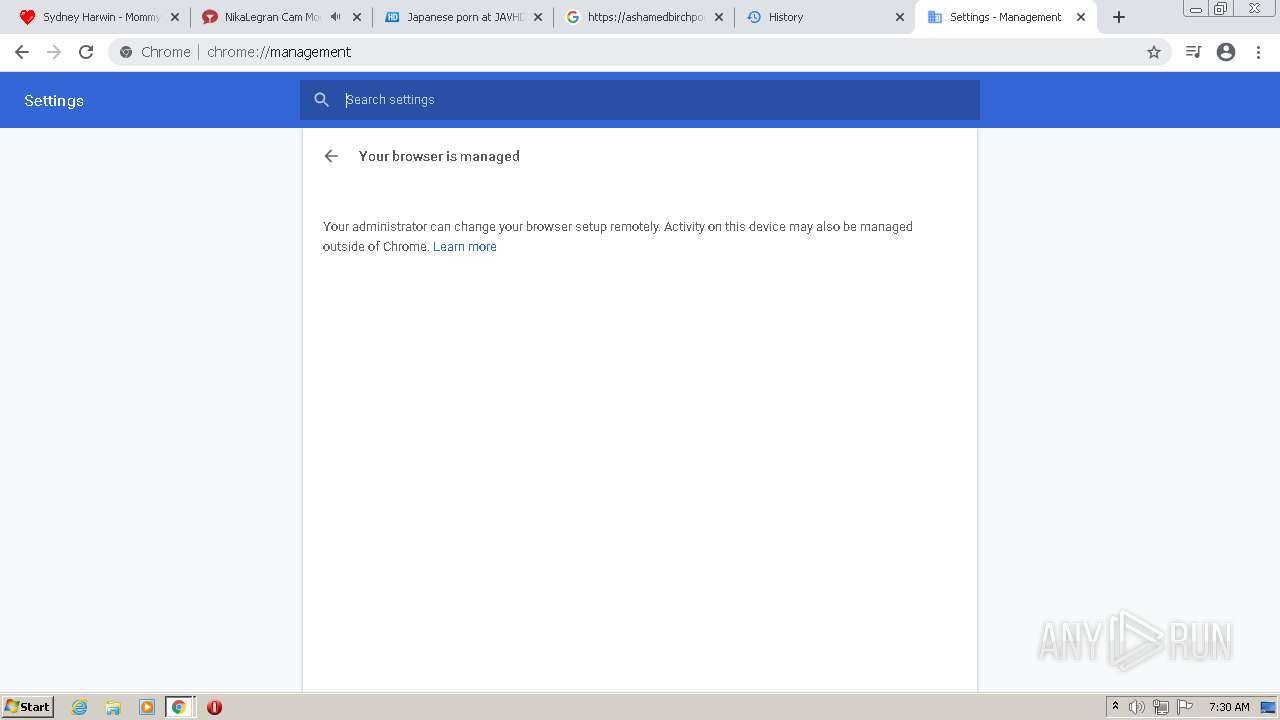The height and width of the screenshot is (720, 1280).
Task: Open the volume speaker tray icon
Action: 1137,707
